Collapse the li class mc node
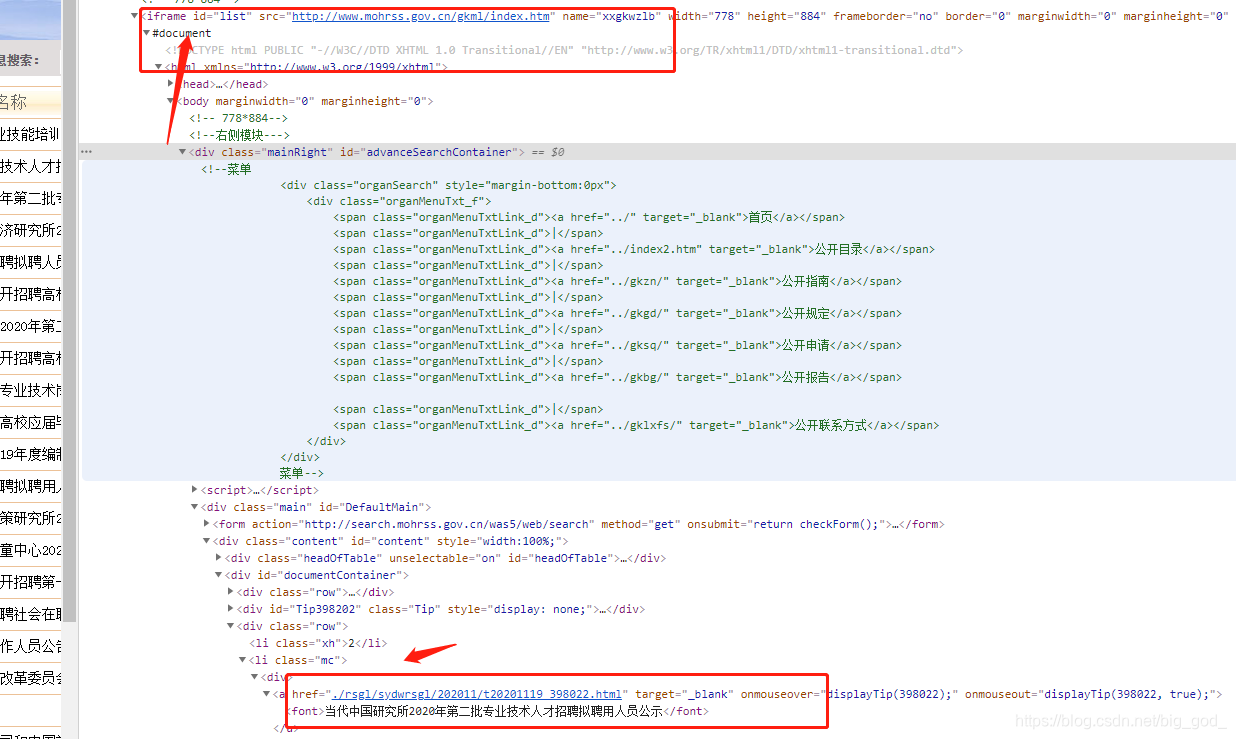The image size is (1236, 739). [x=242, y=660]
